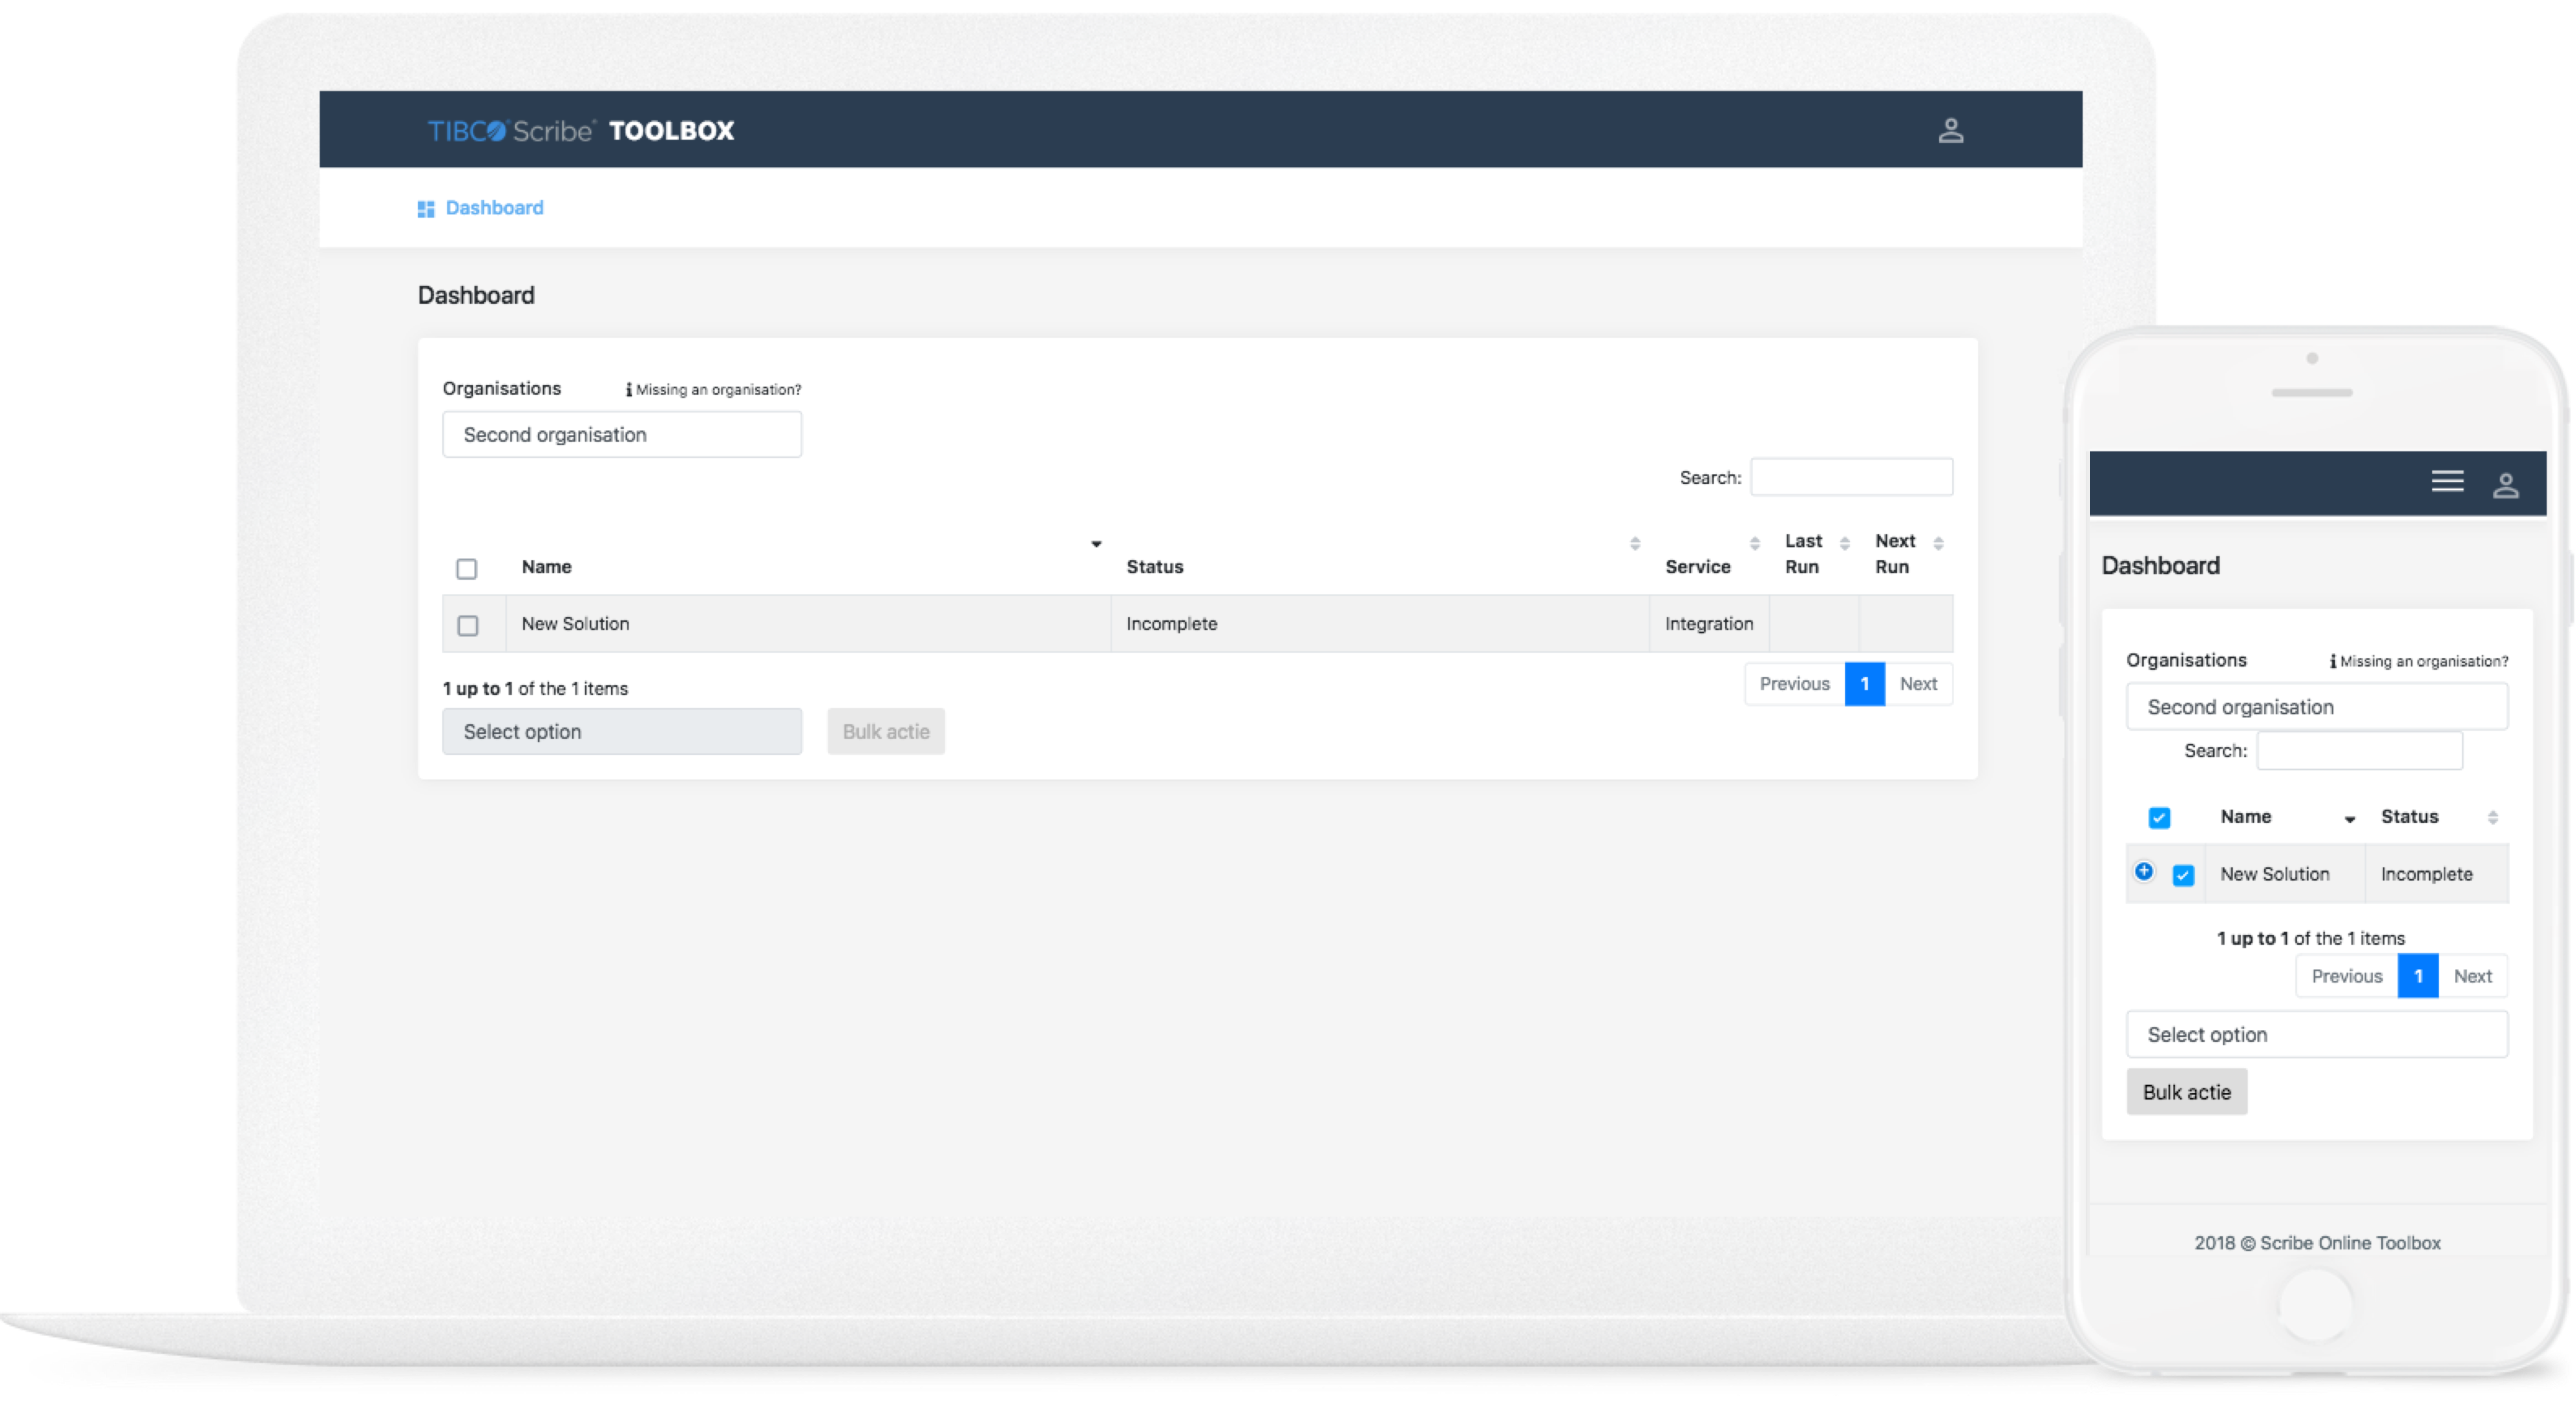The width and height of the screenshot is (2576, 1405).
Task: Sort by Status column arrows on laptop
Action: 1635,543
